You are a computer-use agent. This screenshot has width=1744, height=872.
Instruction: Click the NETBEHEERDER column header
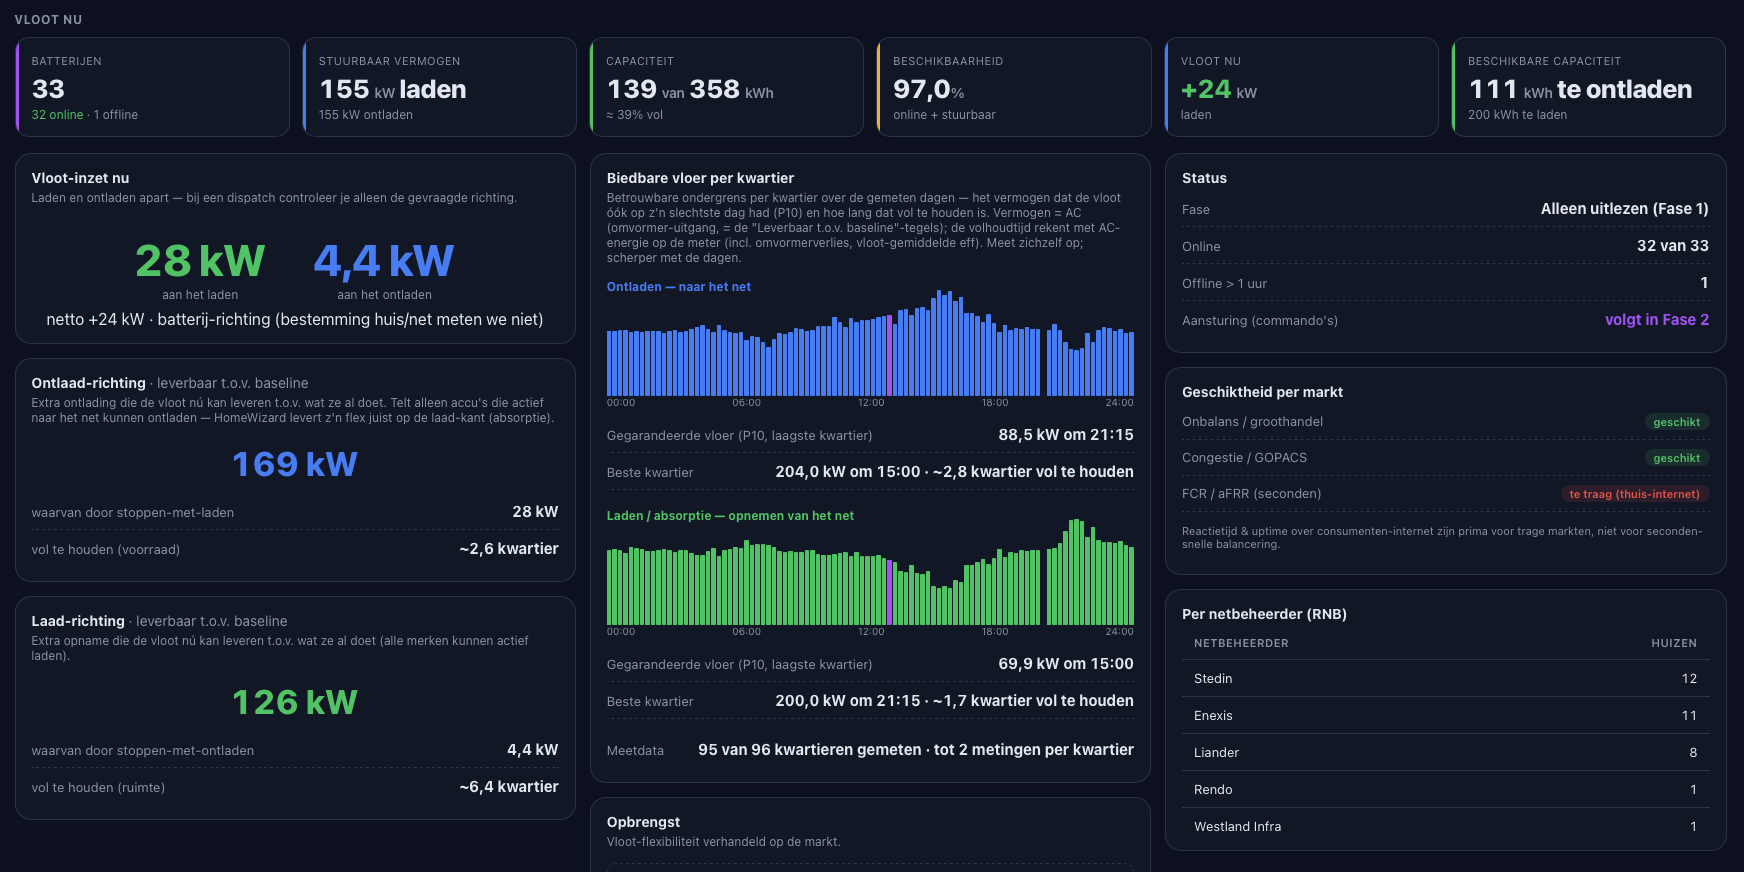[1241, 643]
